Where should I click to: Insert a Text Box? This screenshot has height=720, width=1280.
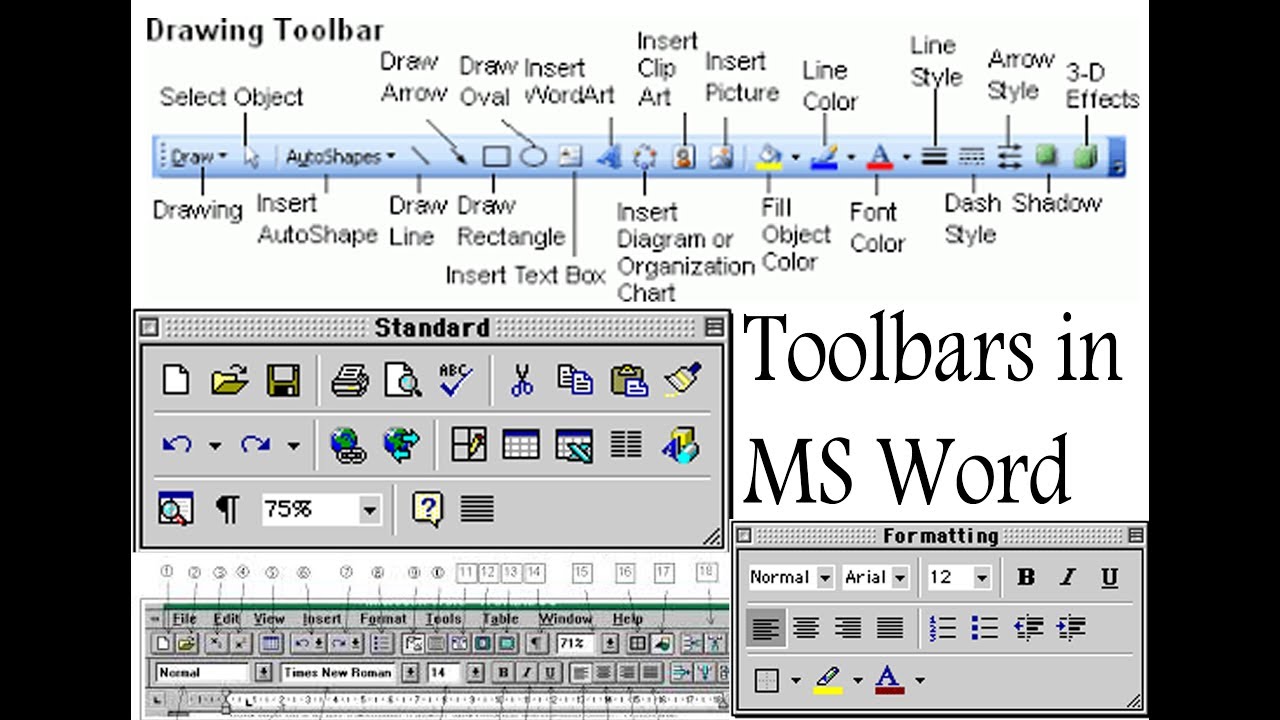(x=572, y=156)
